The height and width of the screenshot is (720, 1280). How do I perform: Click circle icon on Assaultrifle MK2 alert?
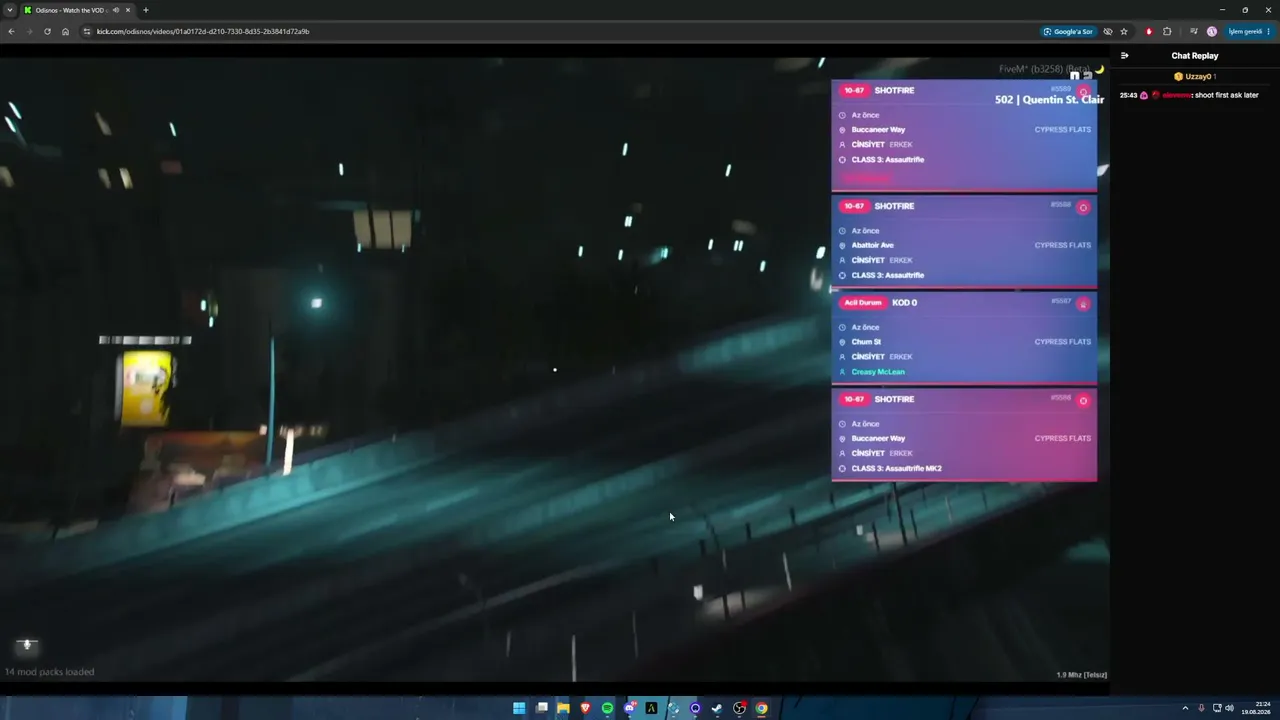point(1083,401)
